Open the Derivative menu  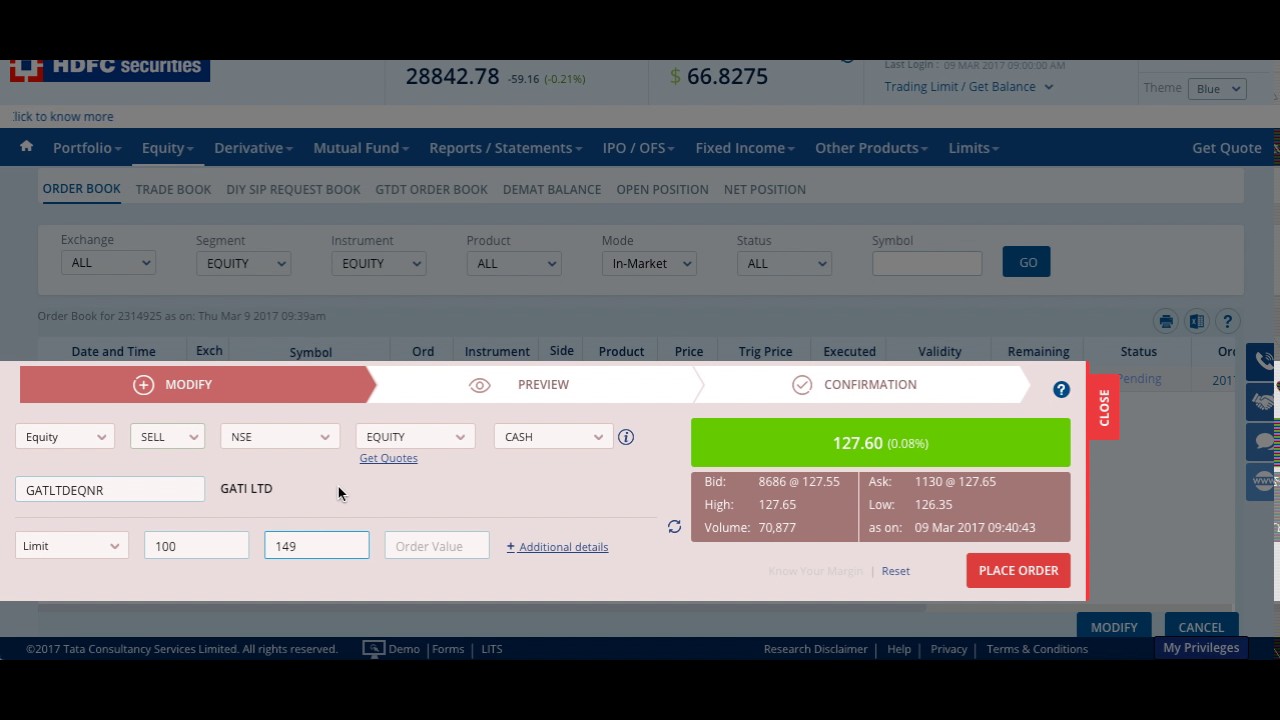click(253, 147)
